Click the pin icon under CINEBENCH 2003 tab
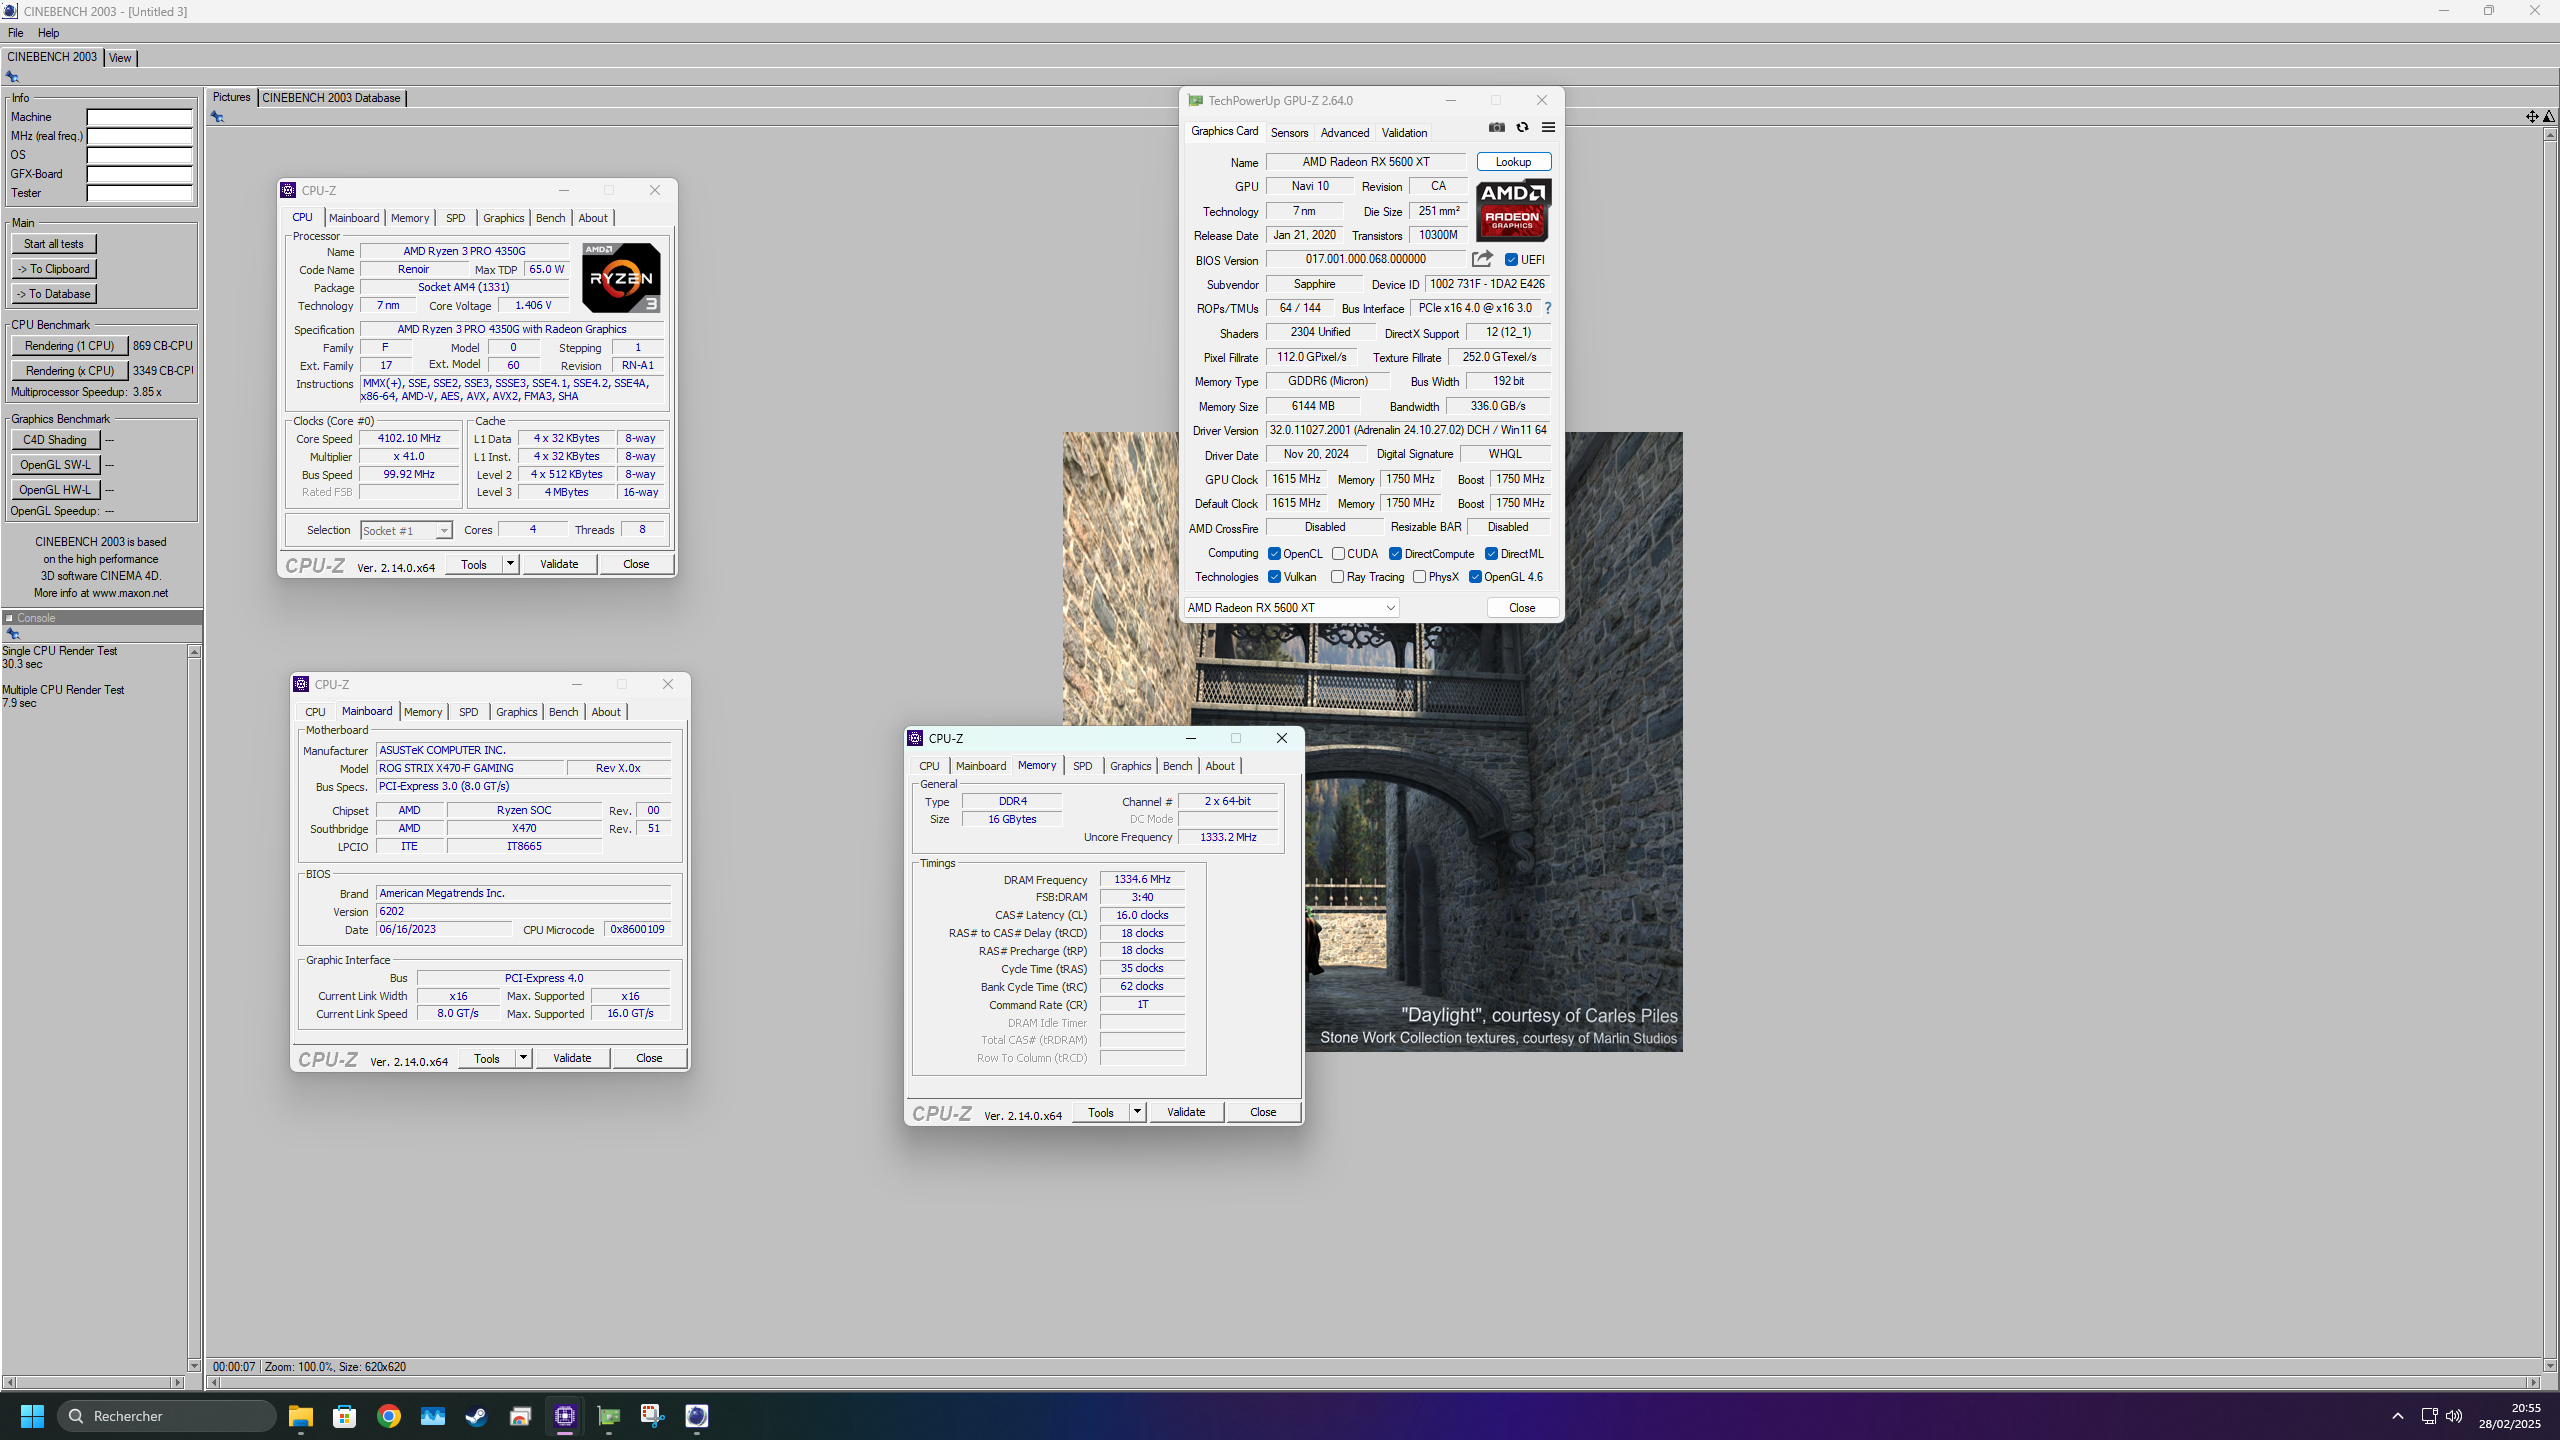The height and width of the screenshot is (1440, 2560). point(12,76)
